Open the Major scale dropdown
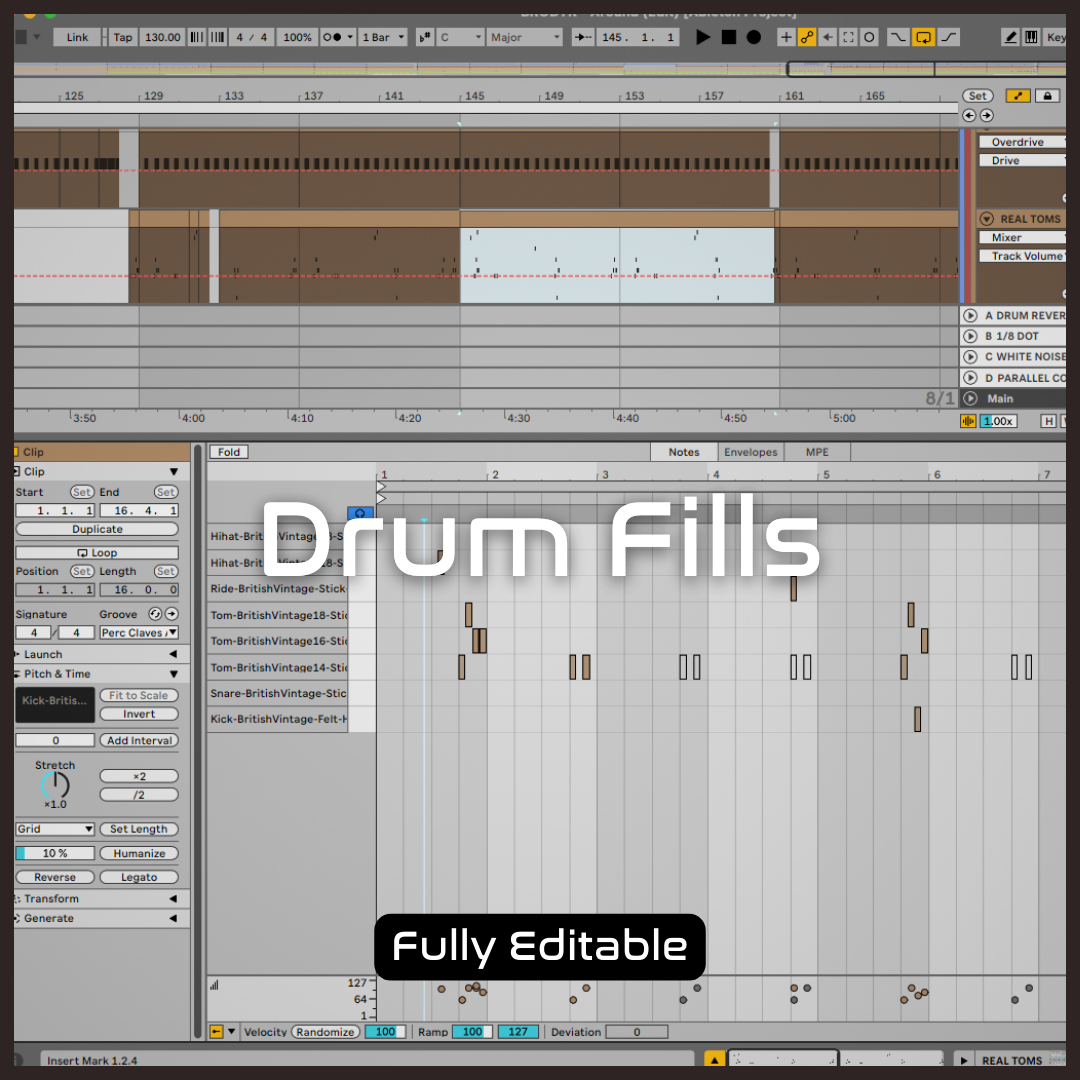The width and height of the screenshot is (1080, 1080). [526, 37]
